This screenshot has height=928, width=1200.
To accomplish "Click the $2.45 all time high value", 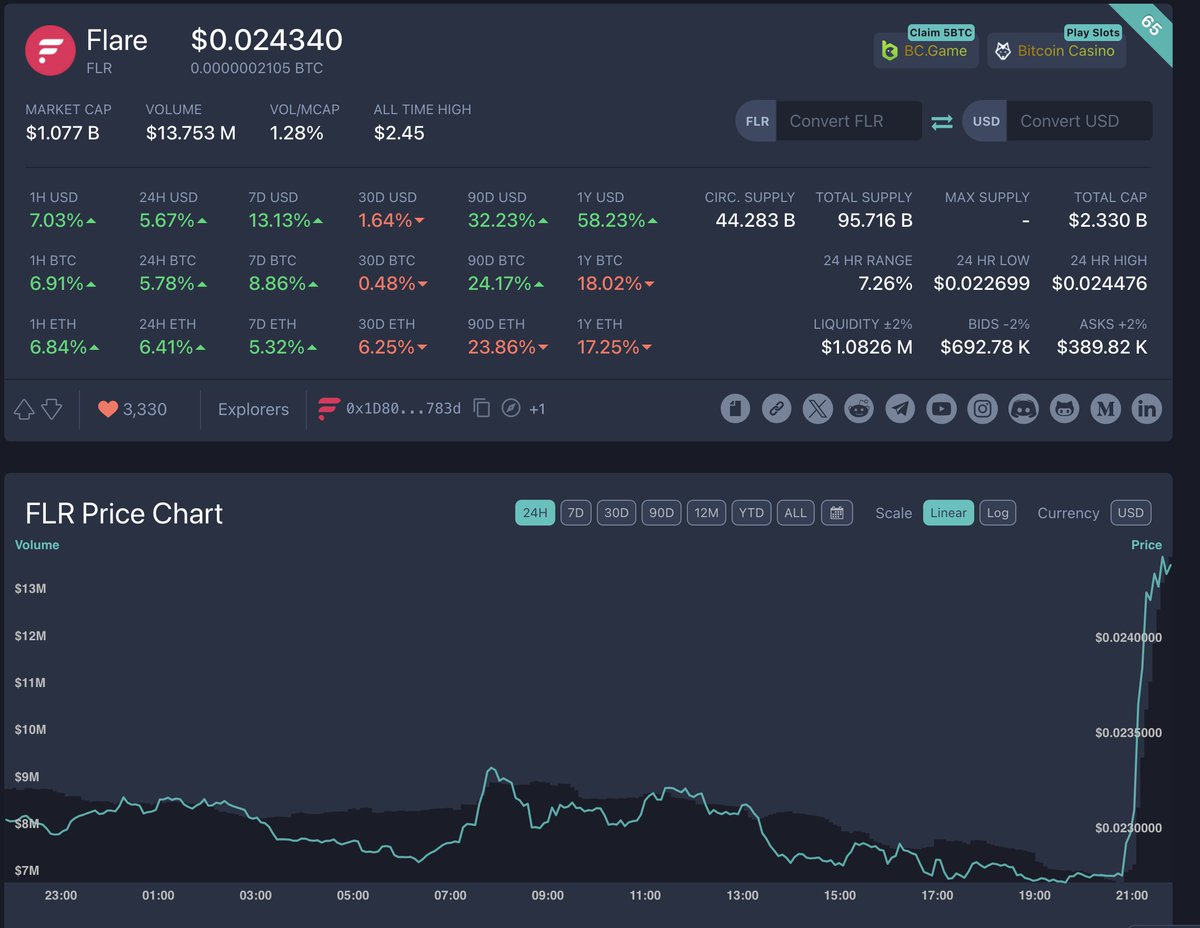I will pyautogui.click(x=399, y=132).
